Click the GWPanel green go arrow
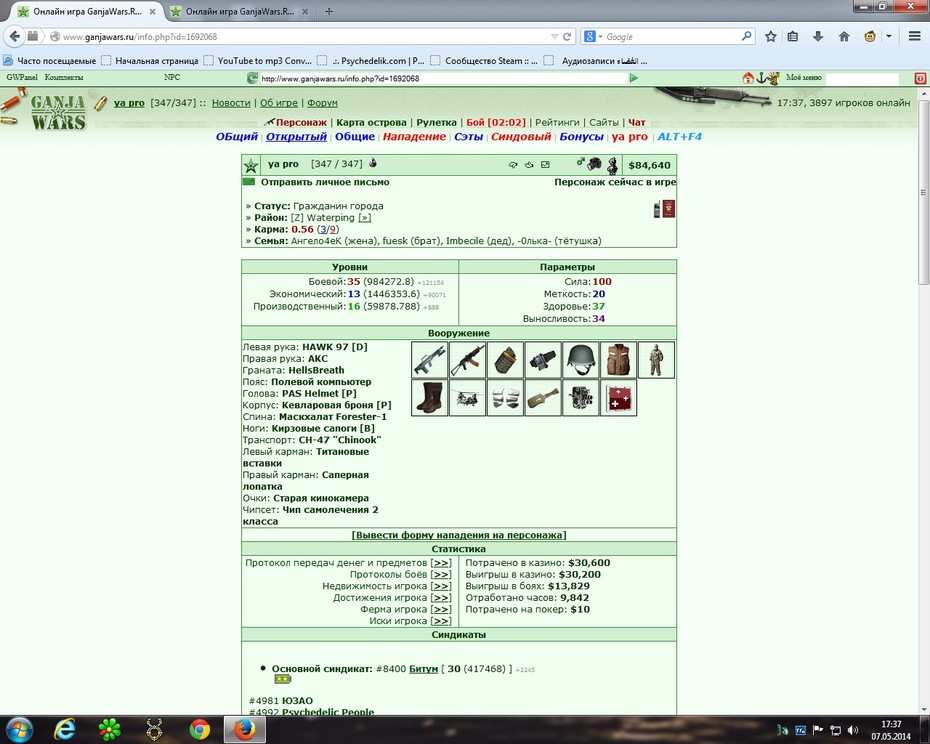Viewport: 930px width, 744px height. pyautogui.click(x=633, y=78)
